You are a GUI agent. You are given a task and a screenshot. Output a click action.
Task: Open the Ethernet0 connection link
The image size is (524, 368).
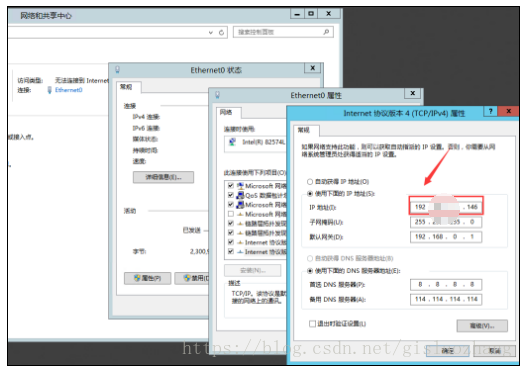pos(69,90)
